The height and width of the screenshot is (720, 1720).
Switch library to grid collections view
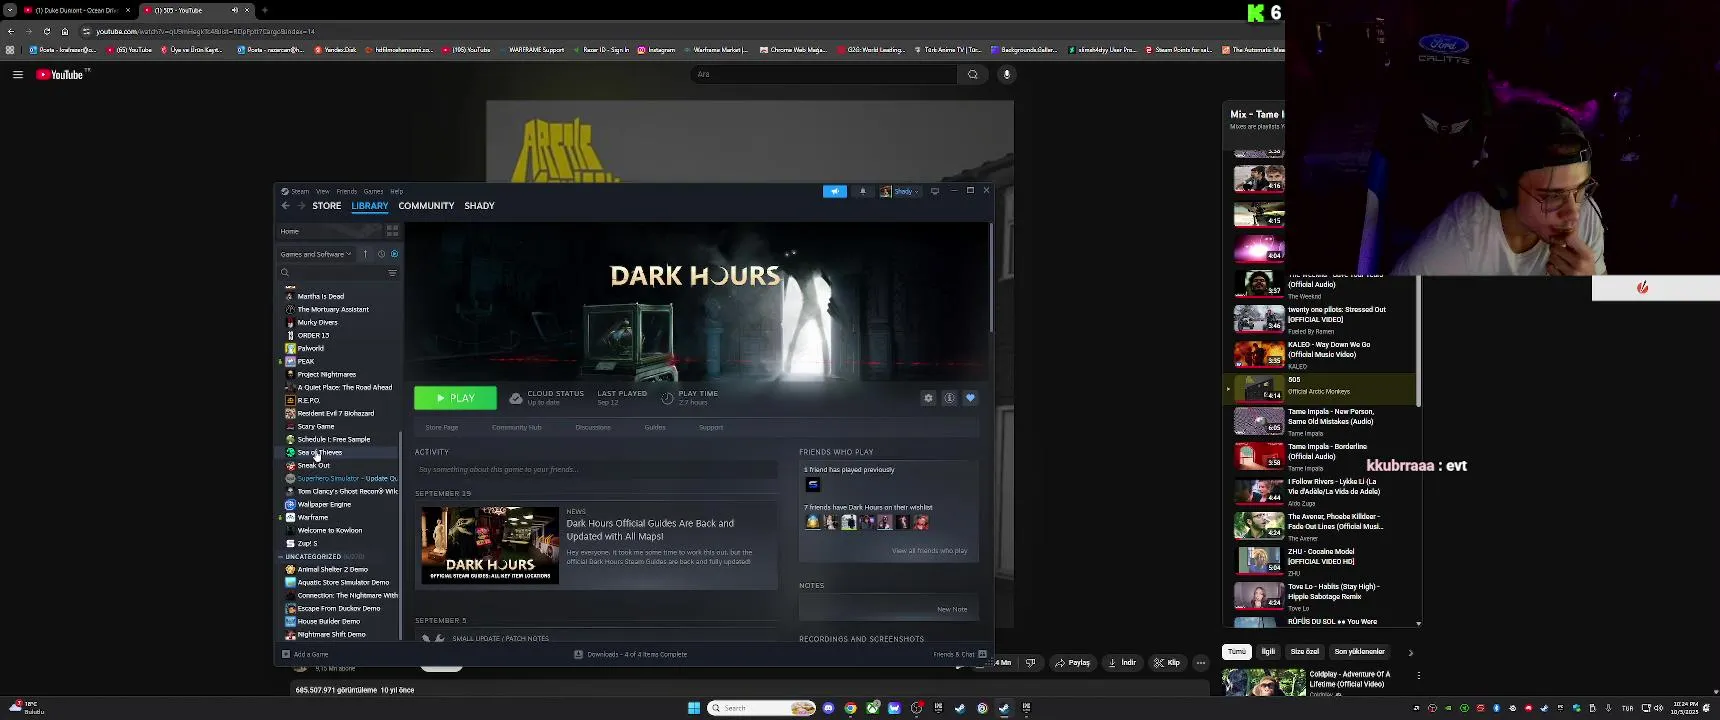point(392,231)
